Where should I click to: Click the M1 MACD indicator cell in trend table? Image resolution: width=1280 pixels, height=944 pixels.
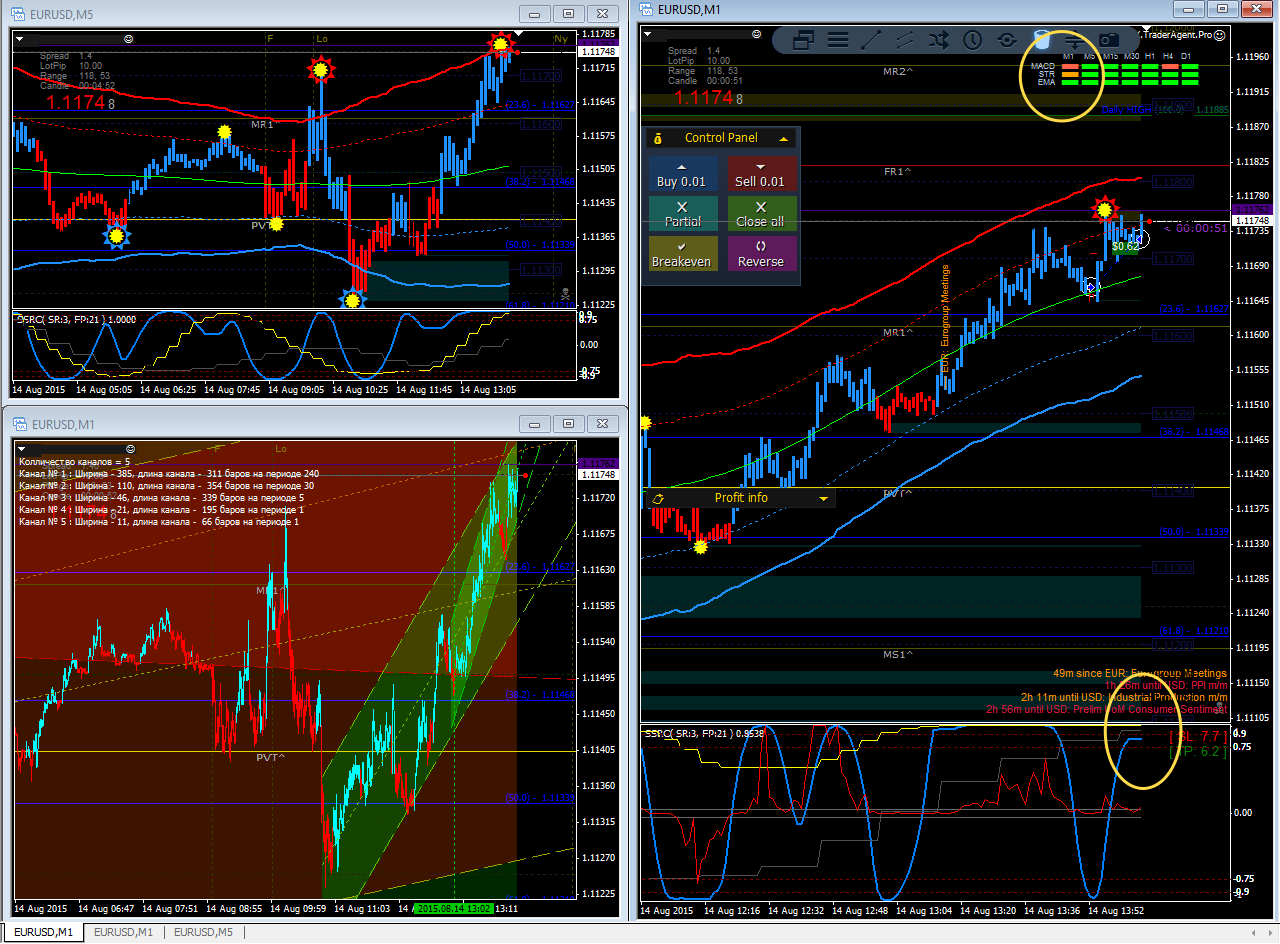(x=1069, y=66)
